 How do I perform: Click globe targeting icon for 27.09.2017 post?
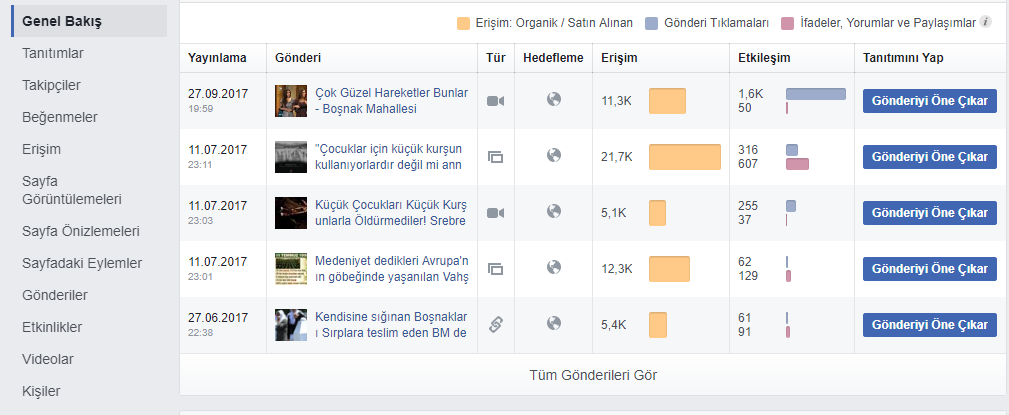pyautogui.click(x=553, y=99)
